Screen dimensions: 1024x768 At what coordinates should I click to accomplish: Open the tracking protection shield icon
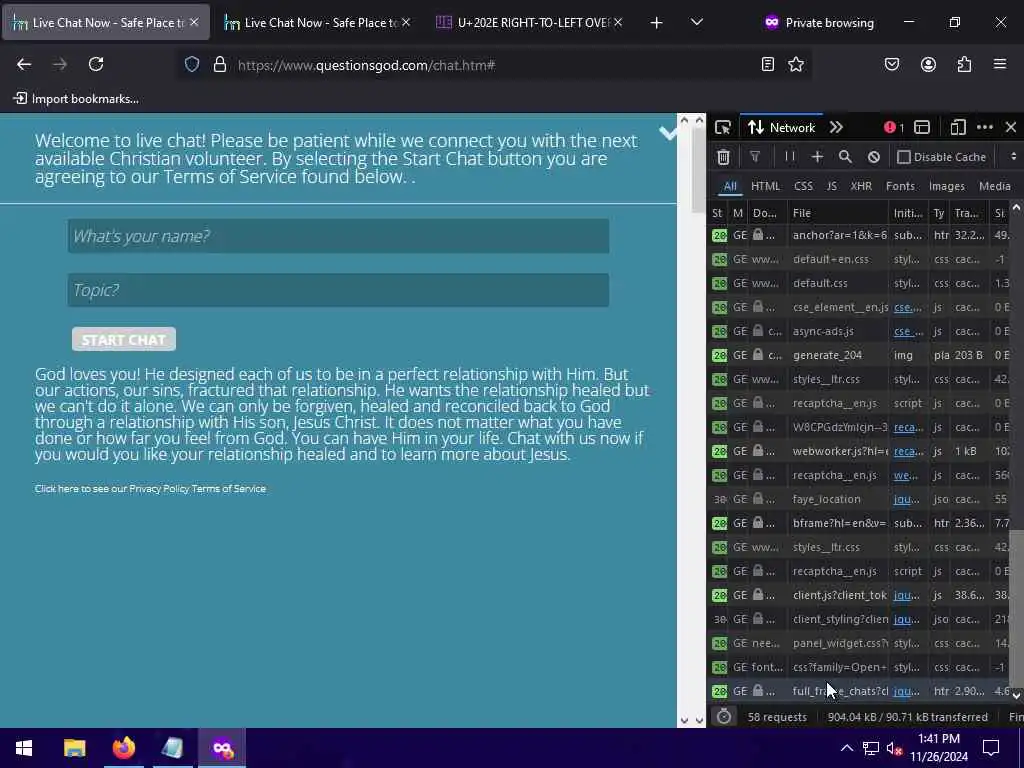[x=192, y=64]
